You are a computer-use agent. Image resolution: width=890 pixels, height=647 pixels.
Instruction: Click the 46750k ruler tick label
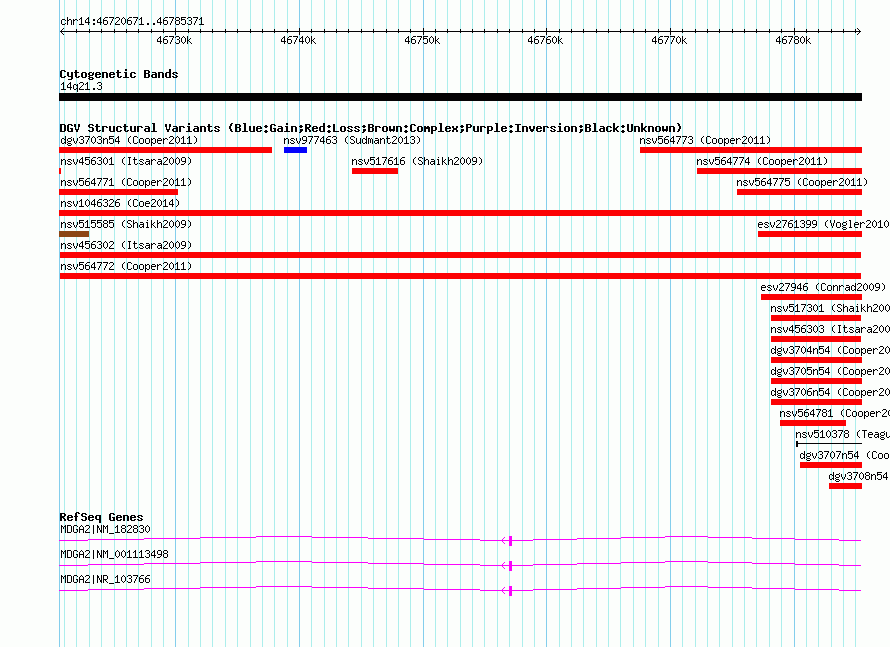click(422, 40)
